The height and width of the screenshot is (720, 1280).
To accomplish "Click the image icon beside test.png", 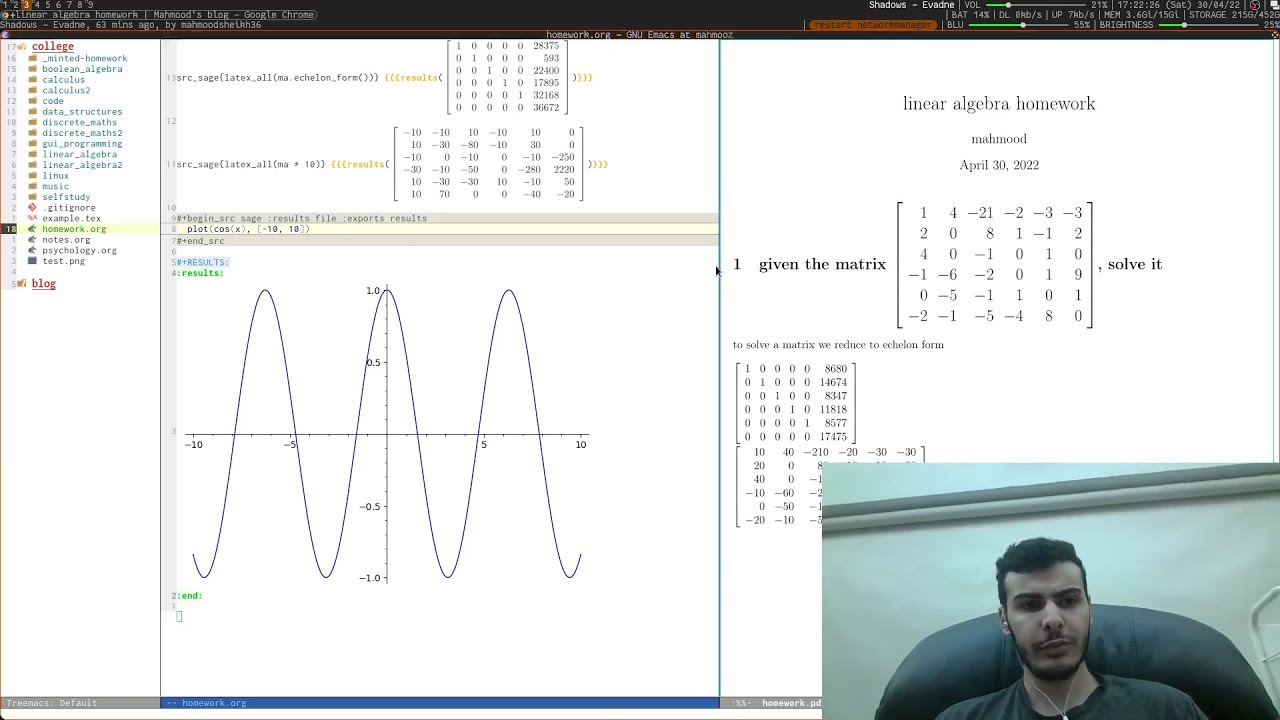I will [33, 261].
